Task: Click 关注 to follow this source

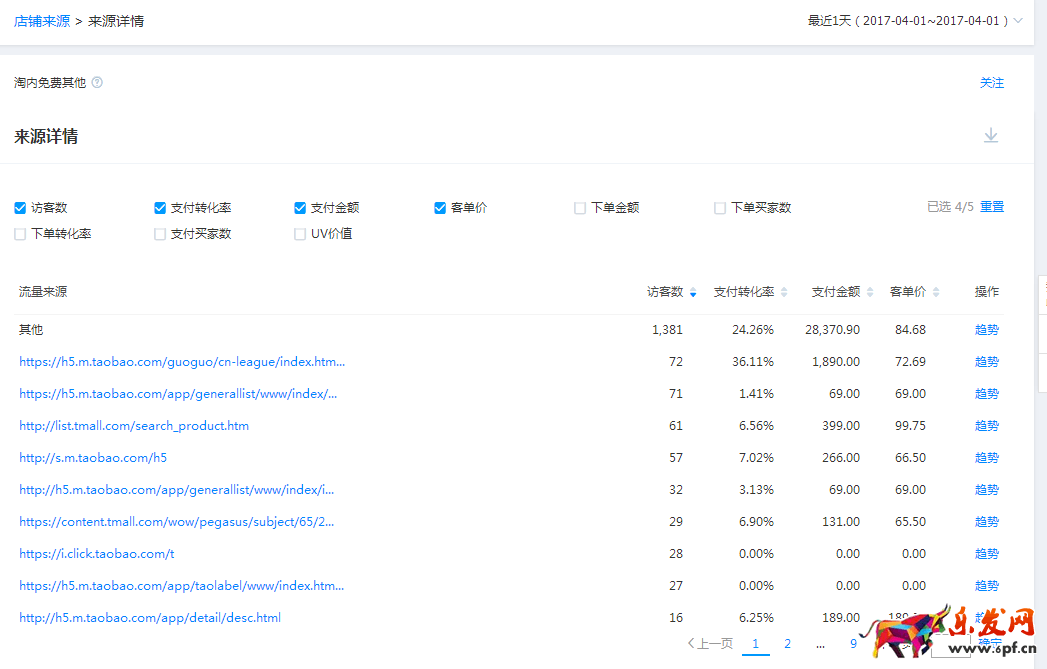Action: [991, 83]
